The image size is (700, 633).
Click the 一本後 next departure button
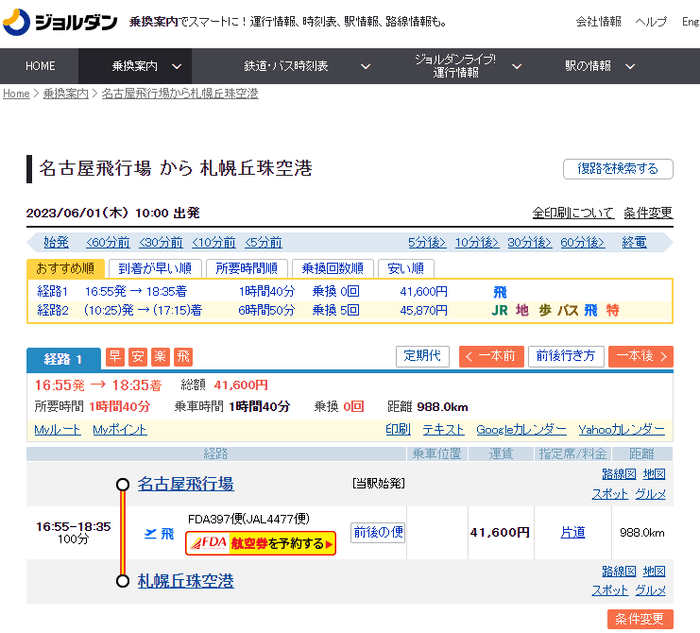click(640, 356)
